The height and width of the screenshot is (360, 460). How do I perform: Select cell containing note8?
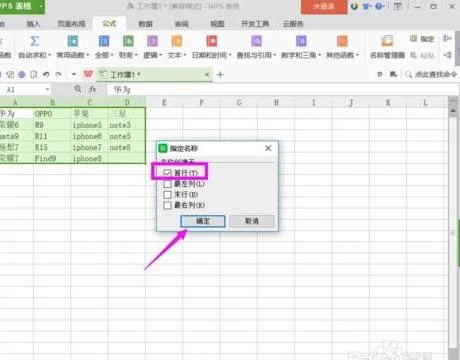(127, 147)
